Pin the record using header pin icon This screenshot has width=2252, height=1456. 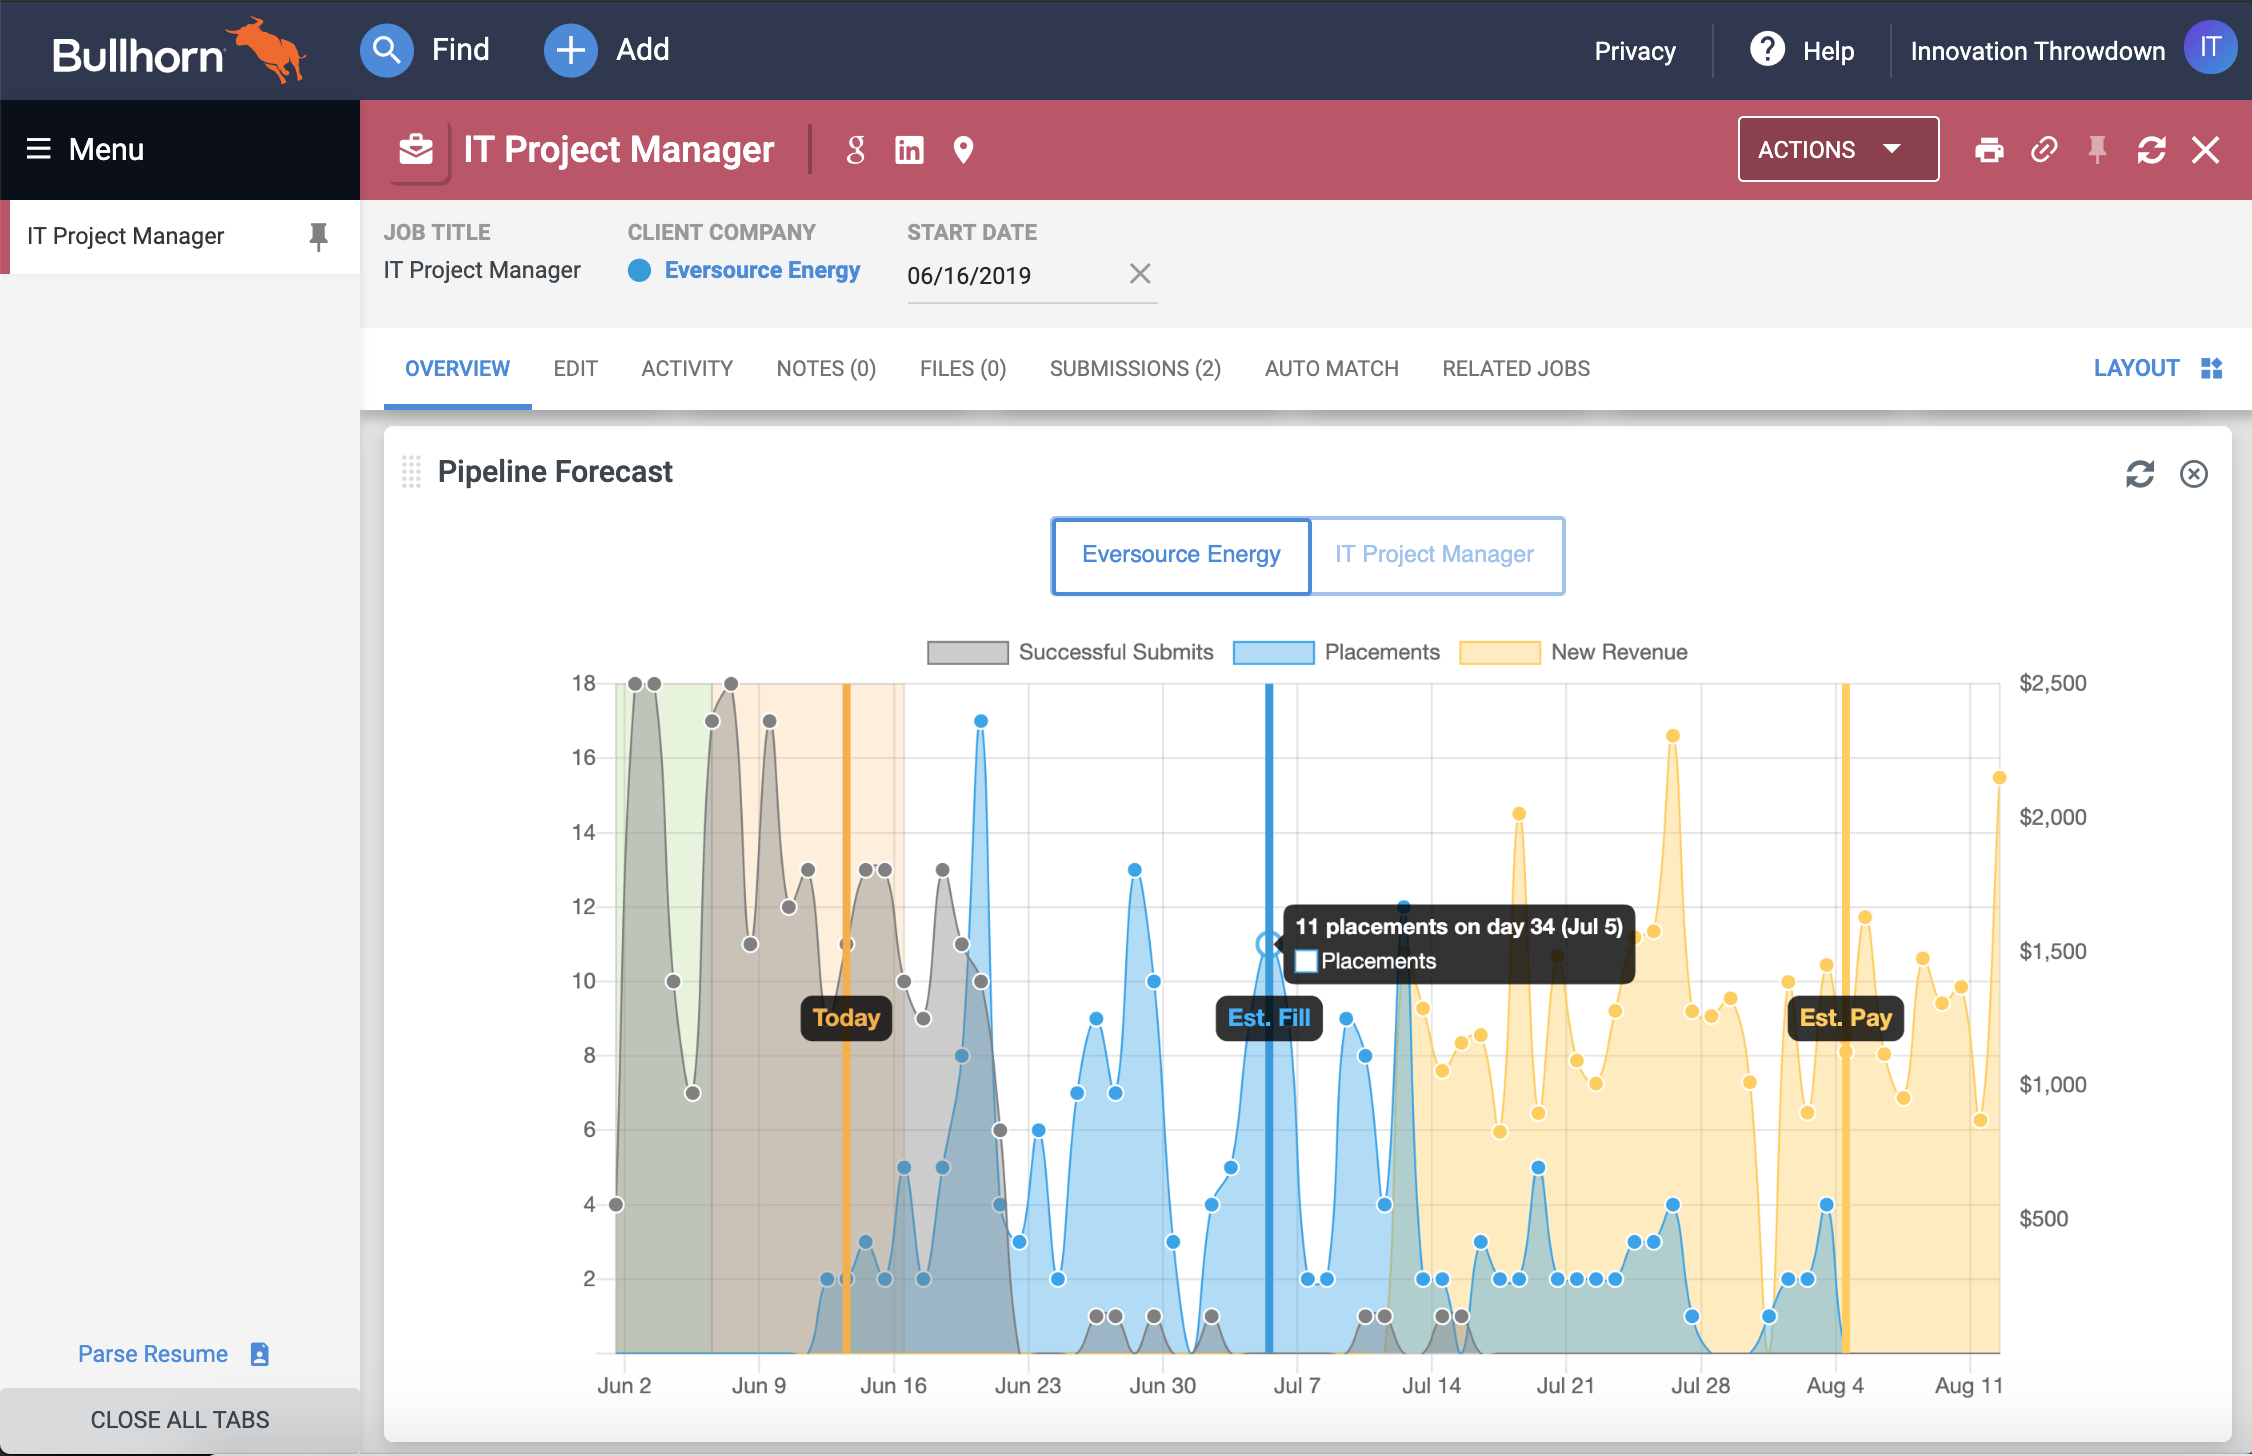[2097, 150]
